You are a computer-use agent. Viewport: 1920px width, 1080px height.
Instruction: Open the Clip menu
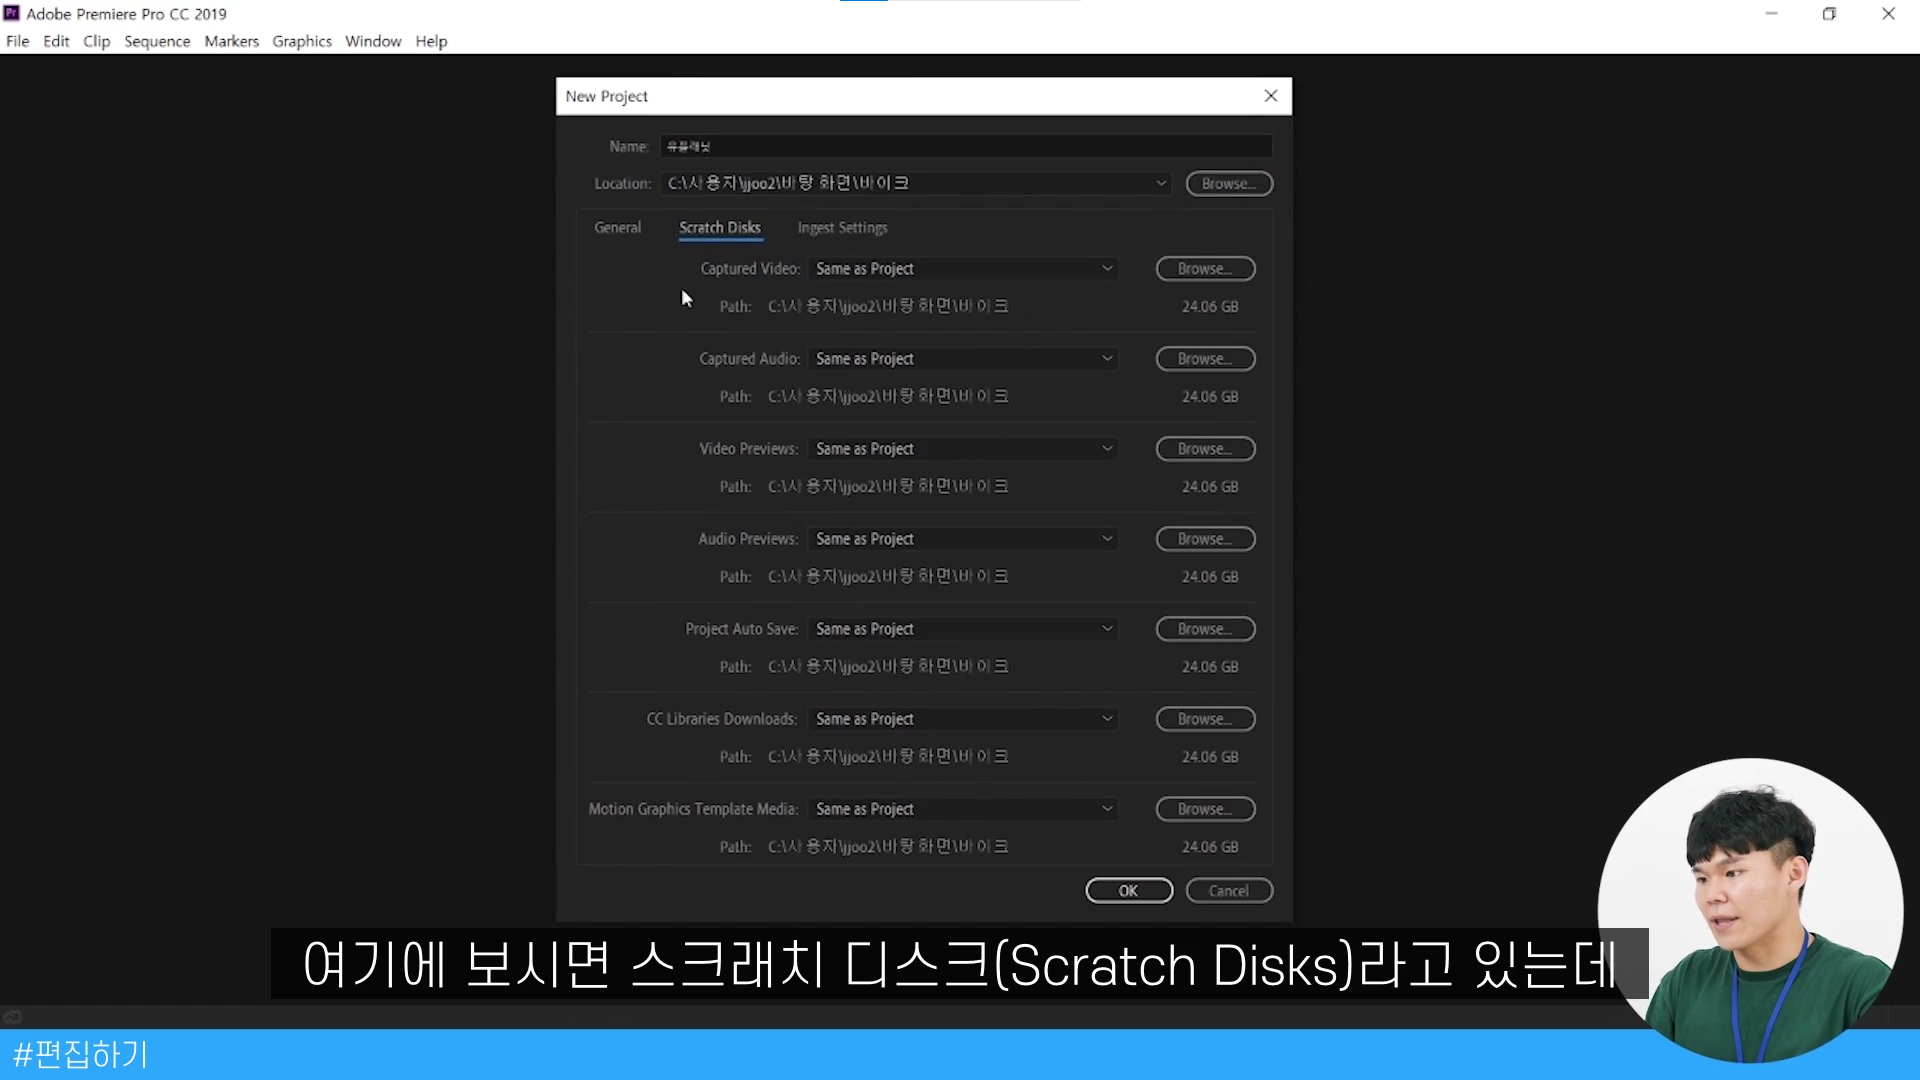pyautogui.click(x=97, y=41)
